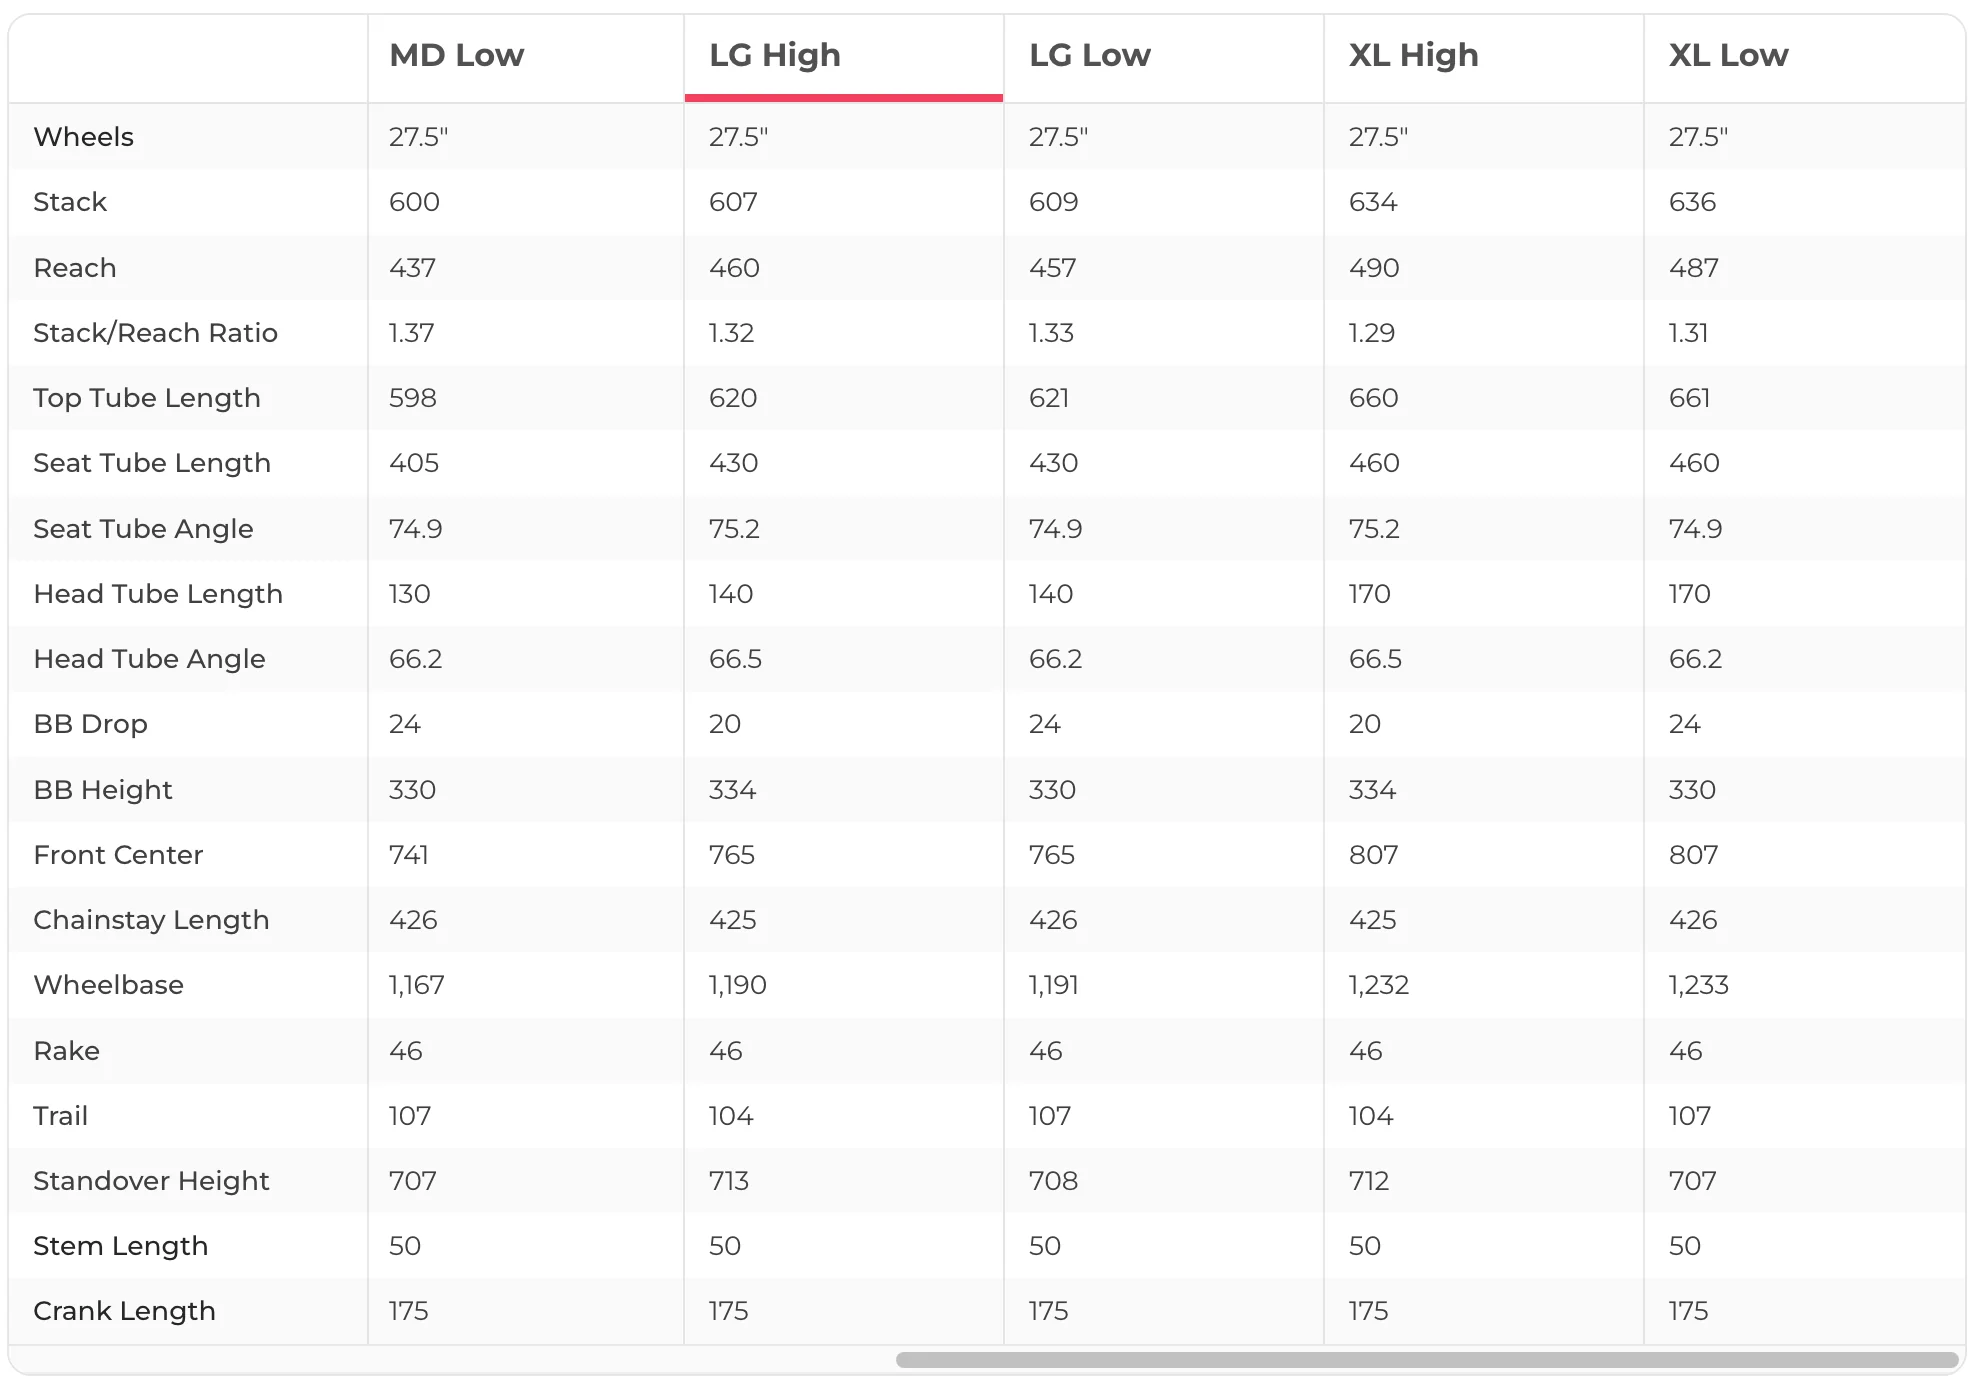Click the LG High BB Height value 334
Screen dimensions: 1982x1400
point(732,790)
